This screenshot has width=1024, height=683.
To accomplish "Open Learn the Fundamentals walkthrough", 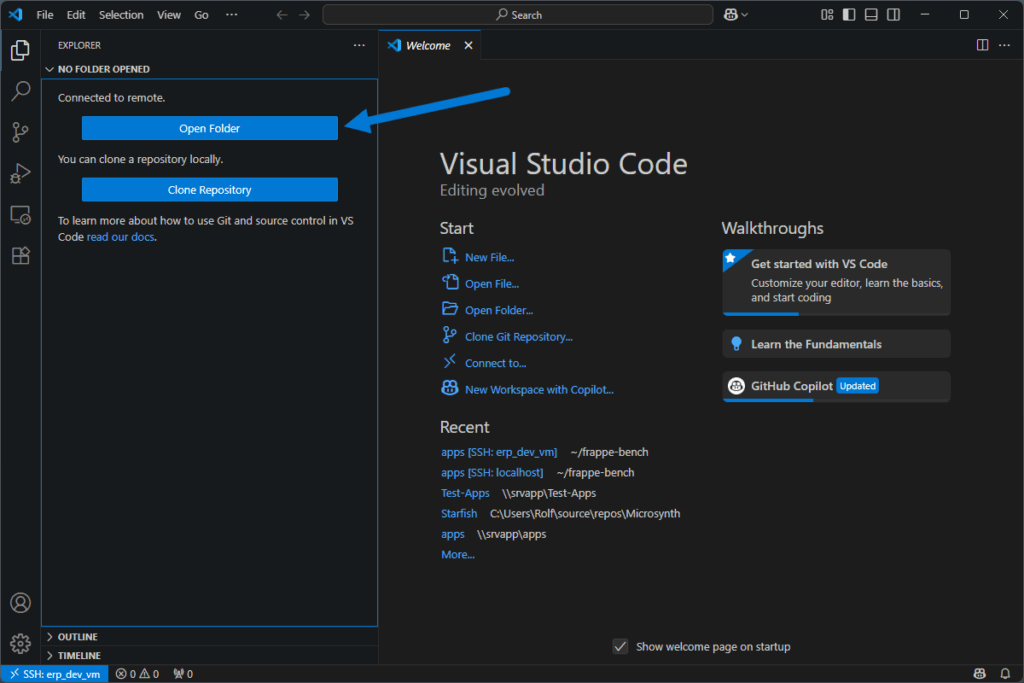I will pyautogui.click(x=836, y=344).
